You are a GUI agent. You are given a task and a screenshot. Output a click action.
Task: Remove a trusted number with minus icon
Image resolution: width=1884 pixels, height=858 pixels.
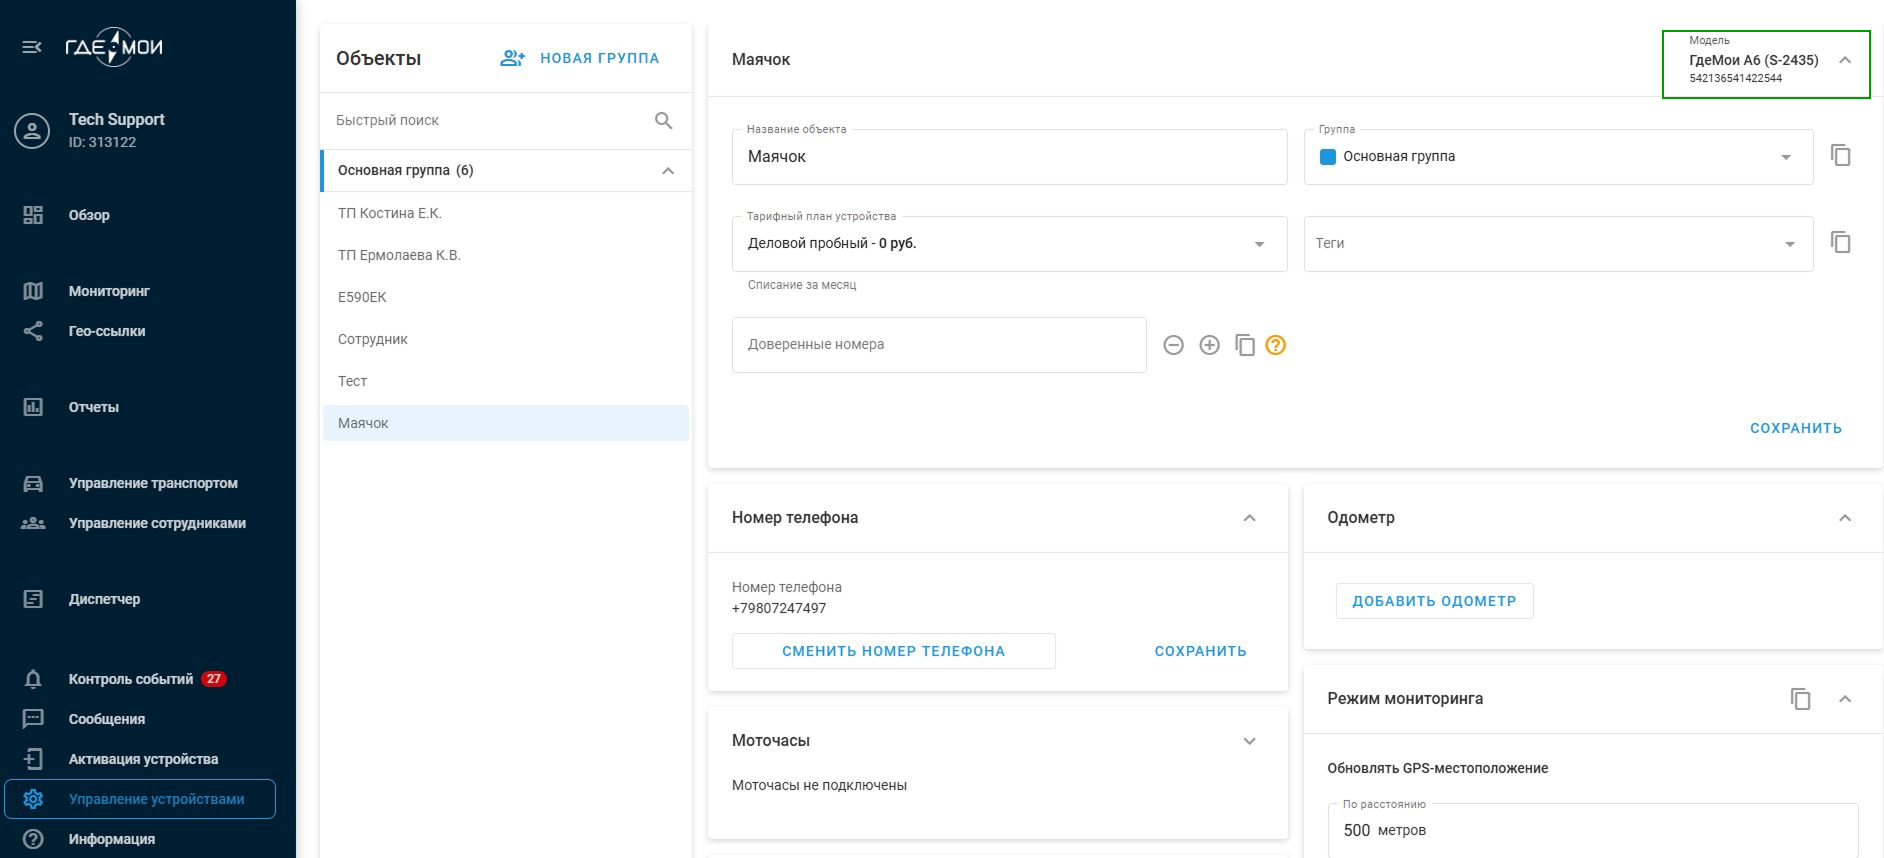pyautogui.click(x=1174, y=345)
